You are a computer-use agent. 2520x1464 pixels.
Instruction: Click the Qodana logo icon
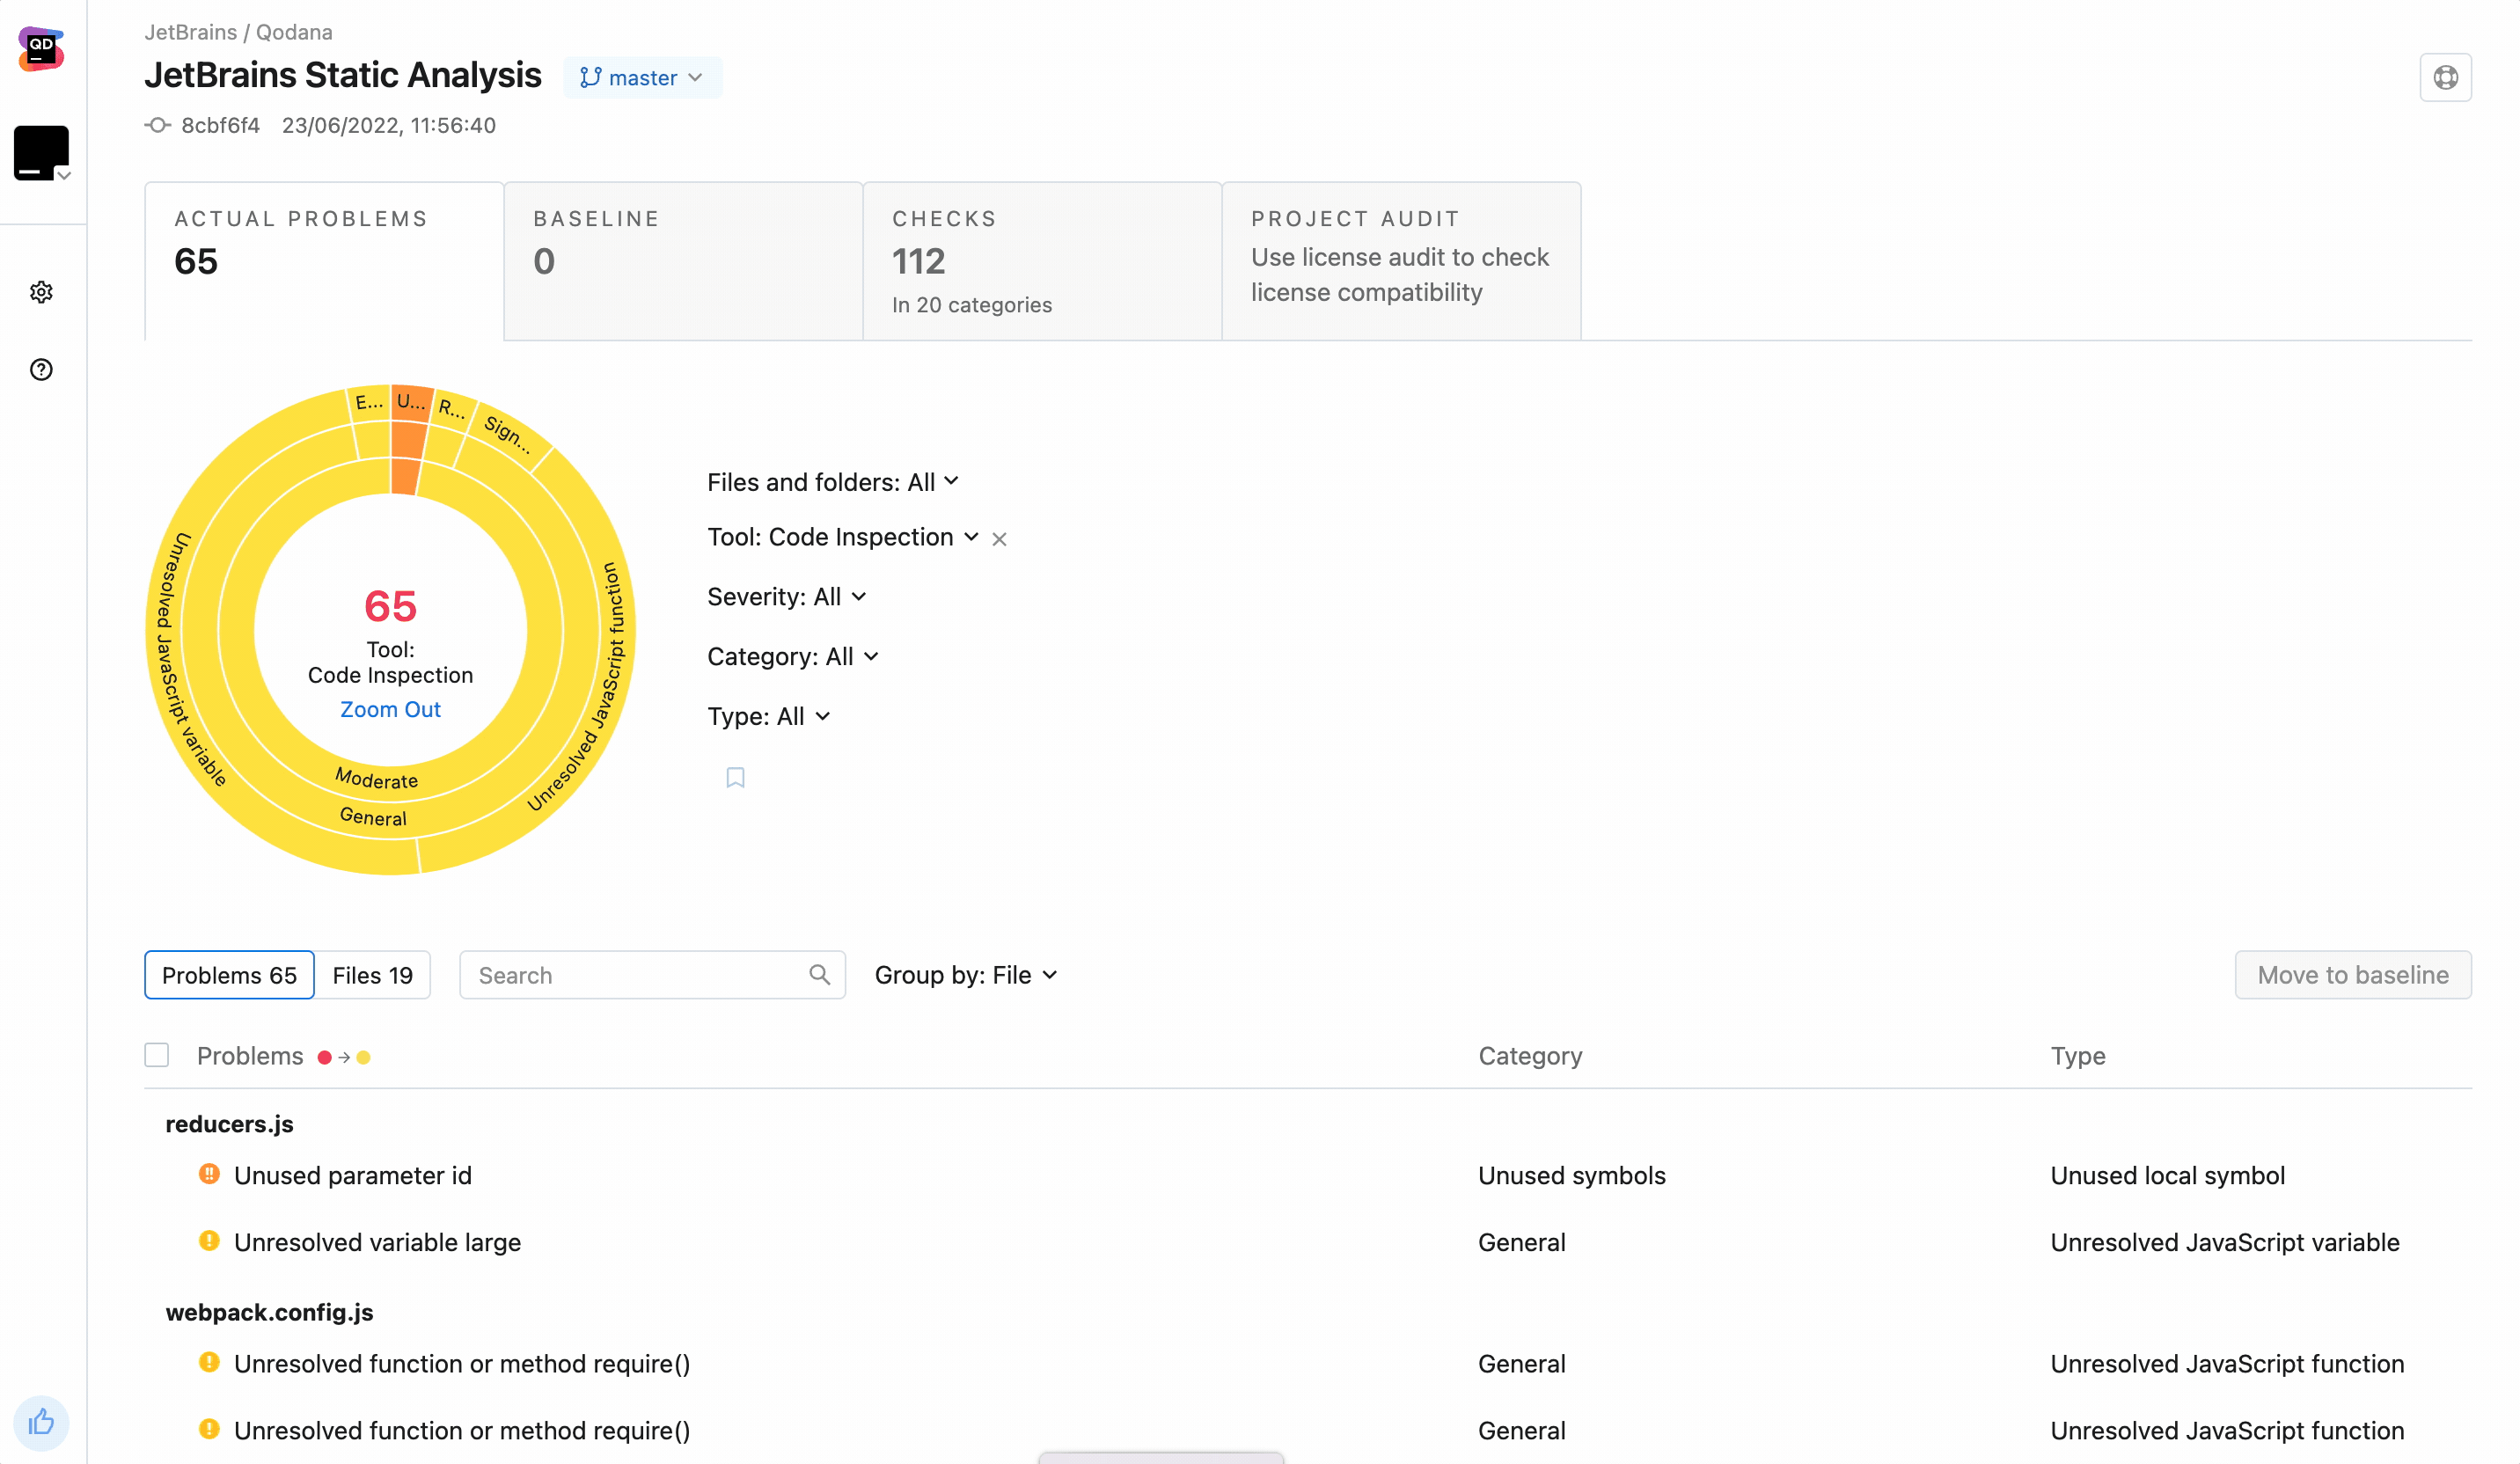(x=41, y=48)
